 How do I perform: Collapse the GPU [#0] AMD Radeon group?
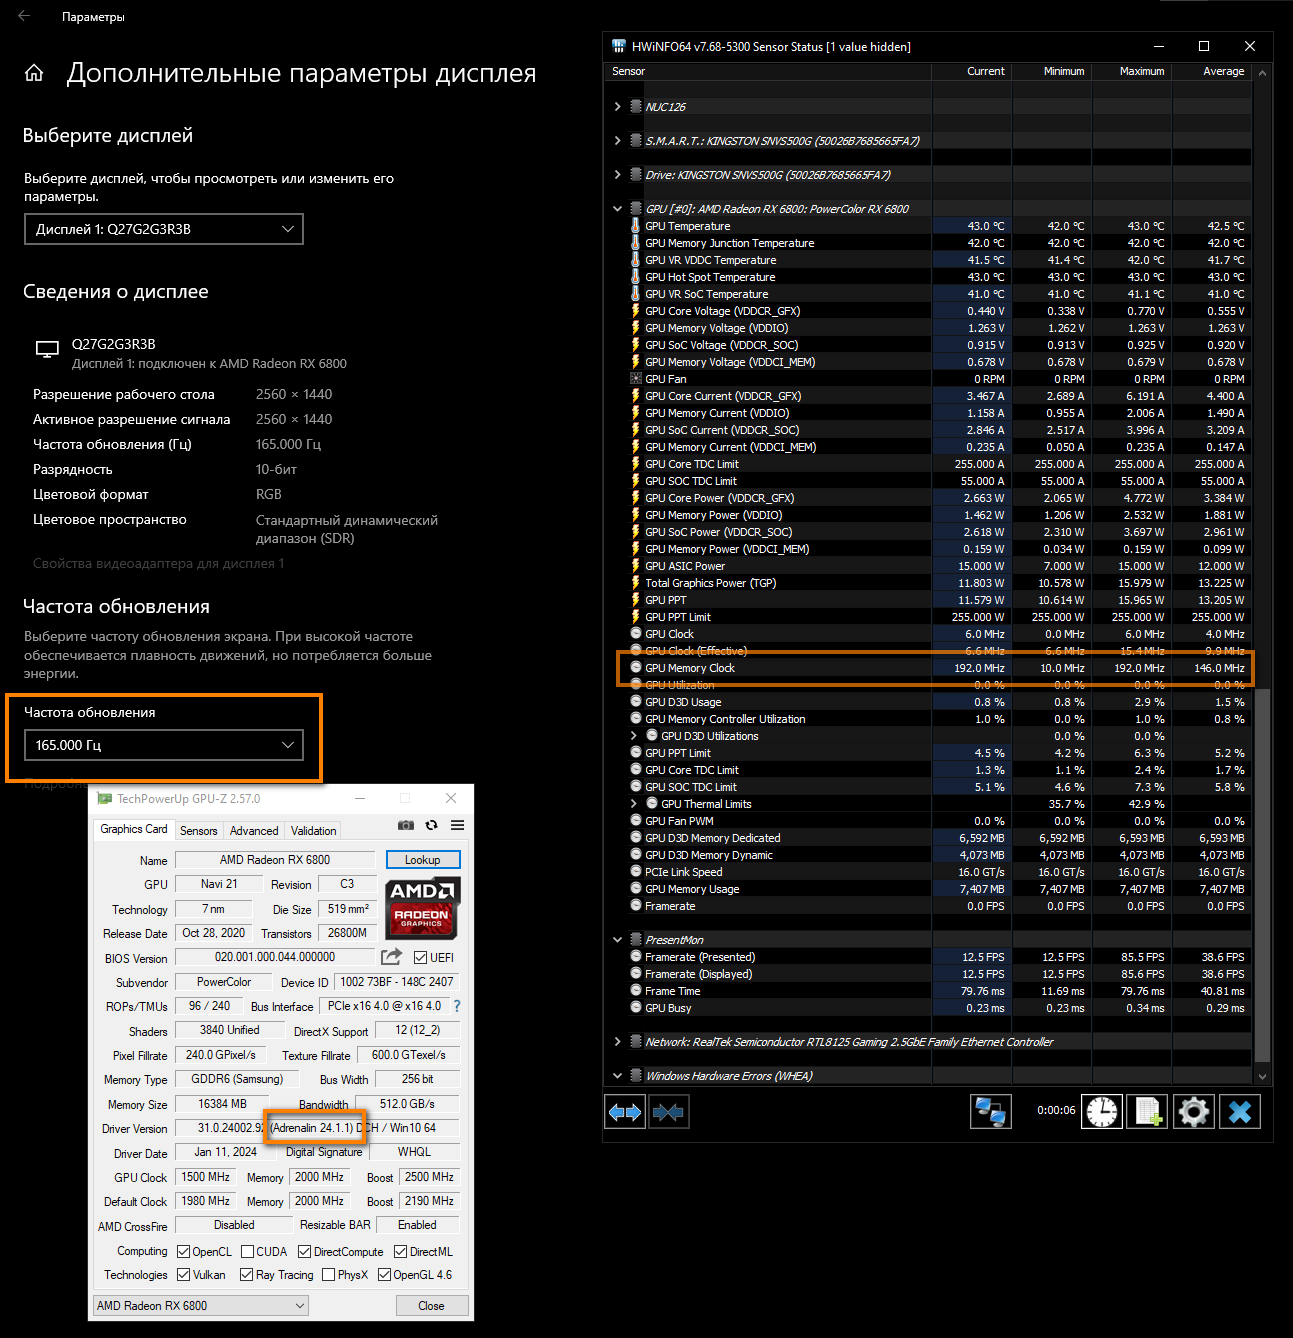[618, 209]
